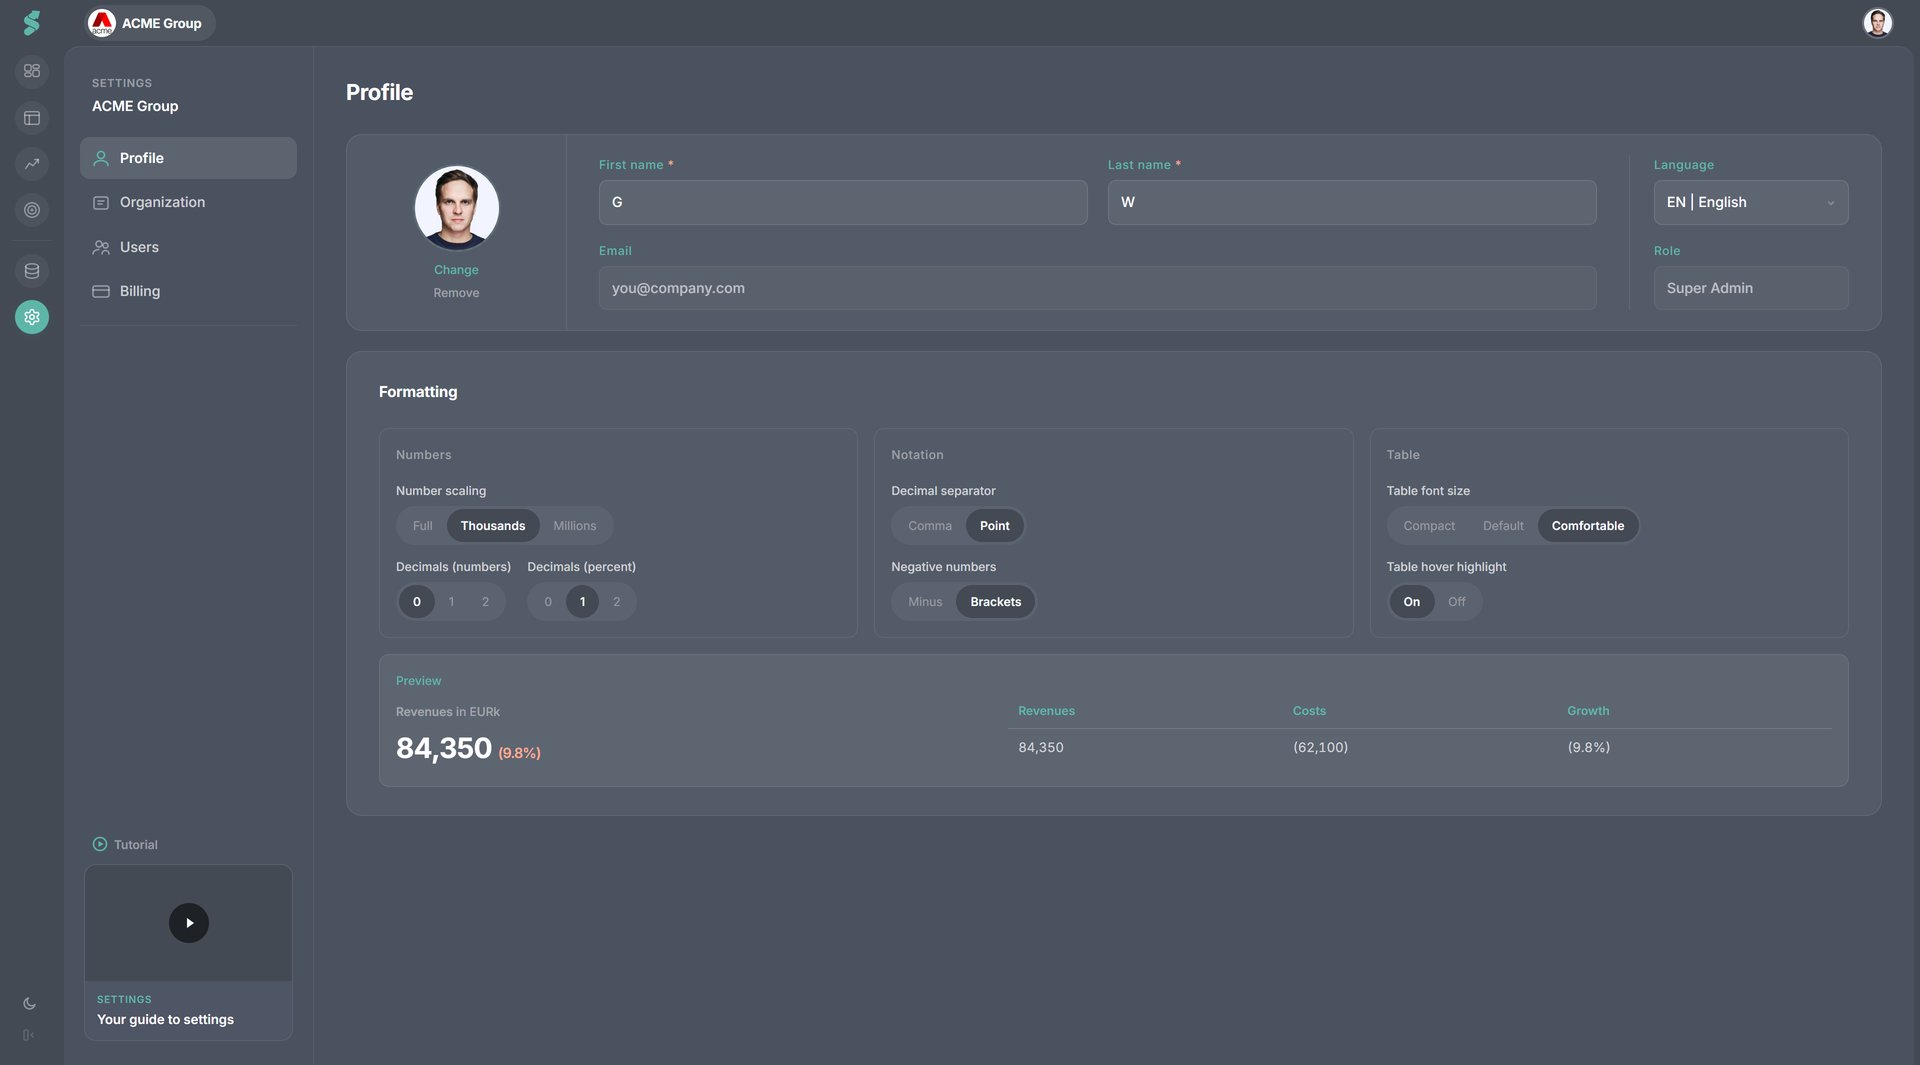Collapse the sidebar panel icon
Screen dimensions: 1920x1065
pos(29,1035)
